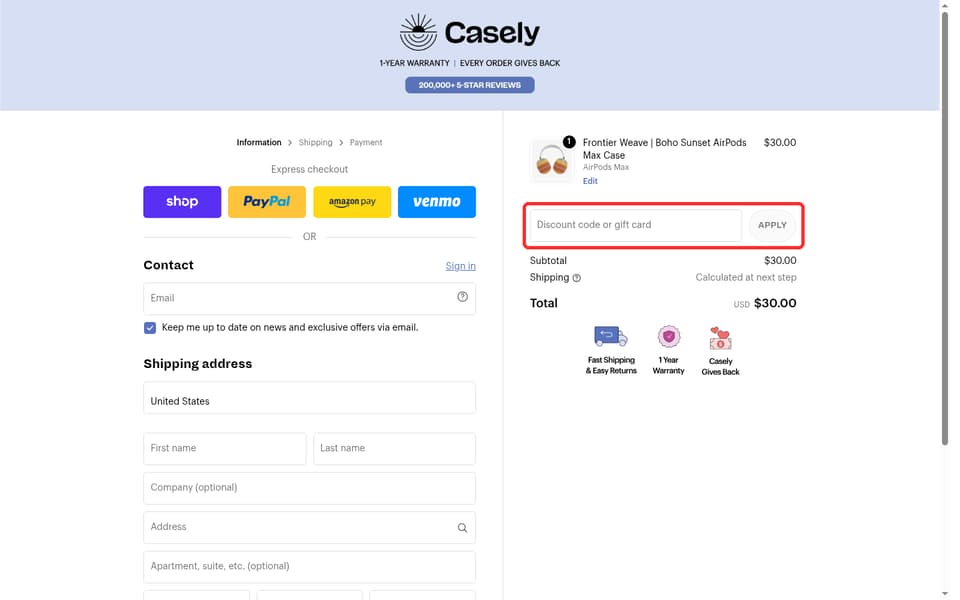Viewport: 960px width, 600px height.
Task: Click the item quantity badge showing 1
Action: (x=569, y=142)
